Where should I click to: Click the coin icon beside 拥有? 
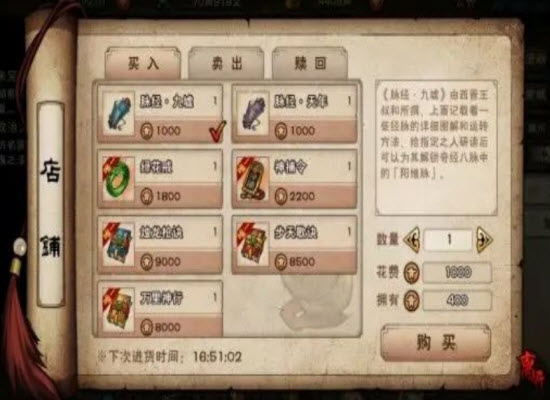(x=412, y=301)
